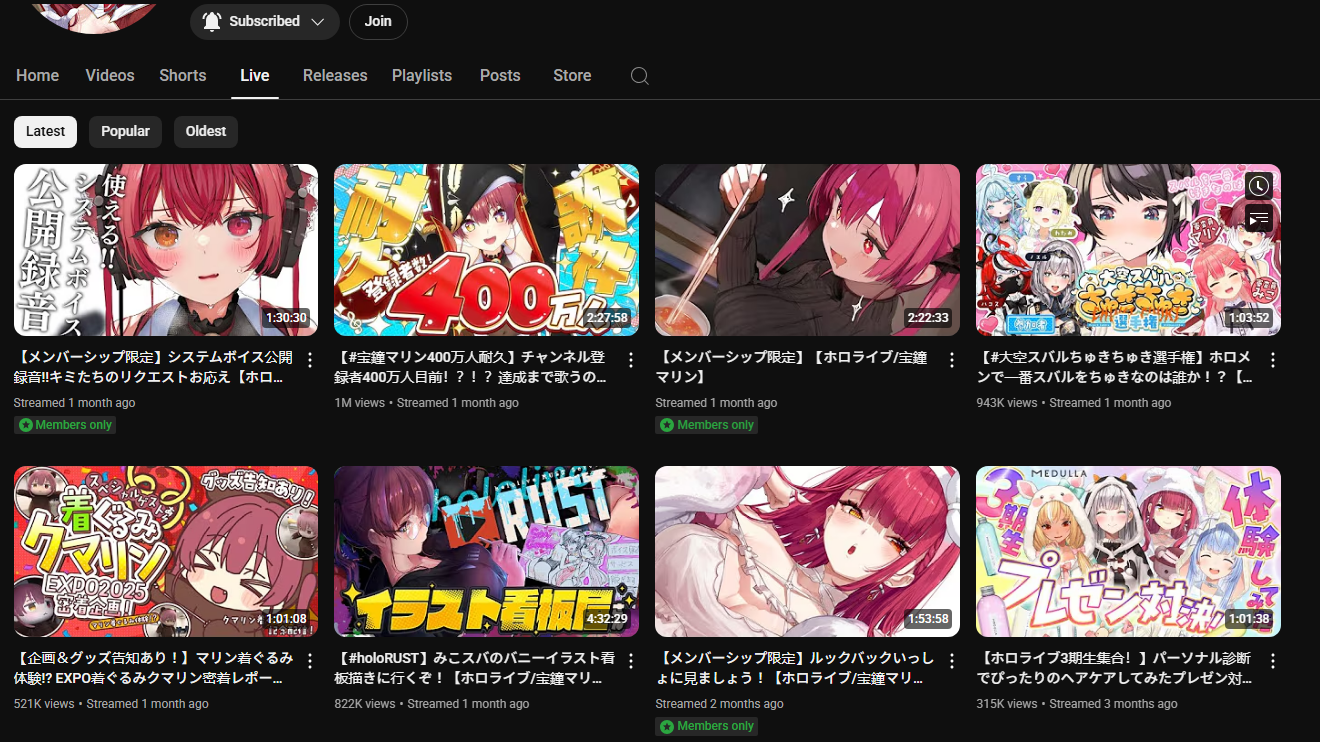Click the "1M views" text

[x=359, y=403]
